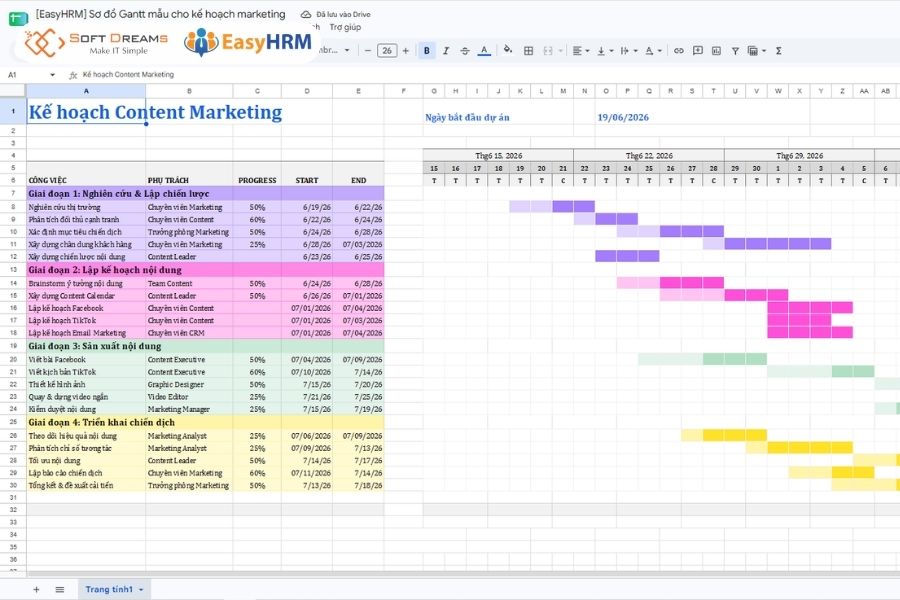This screenshot has height=600, width=900.
Task: Click PROGRESS column heading cell
Action: coord(257,180)
